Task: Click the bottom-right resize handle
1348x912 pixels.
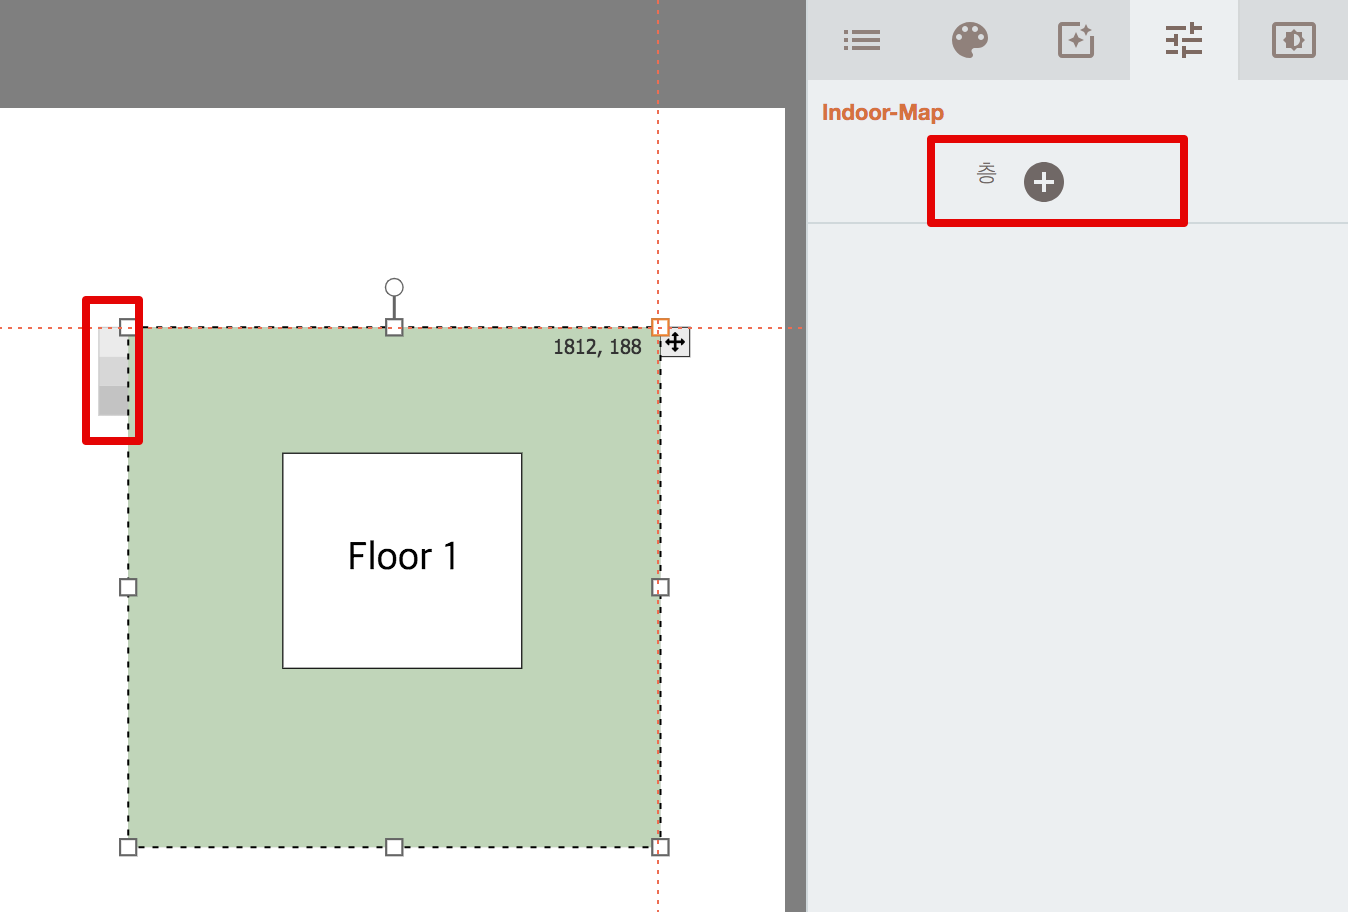Action: 660,847
